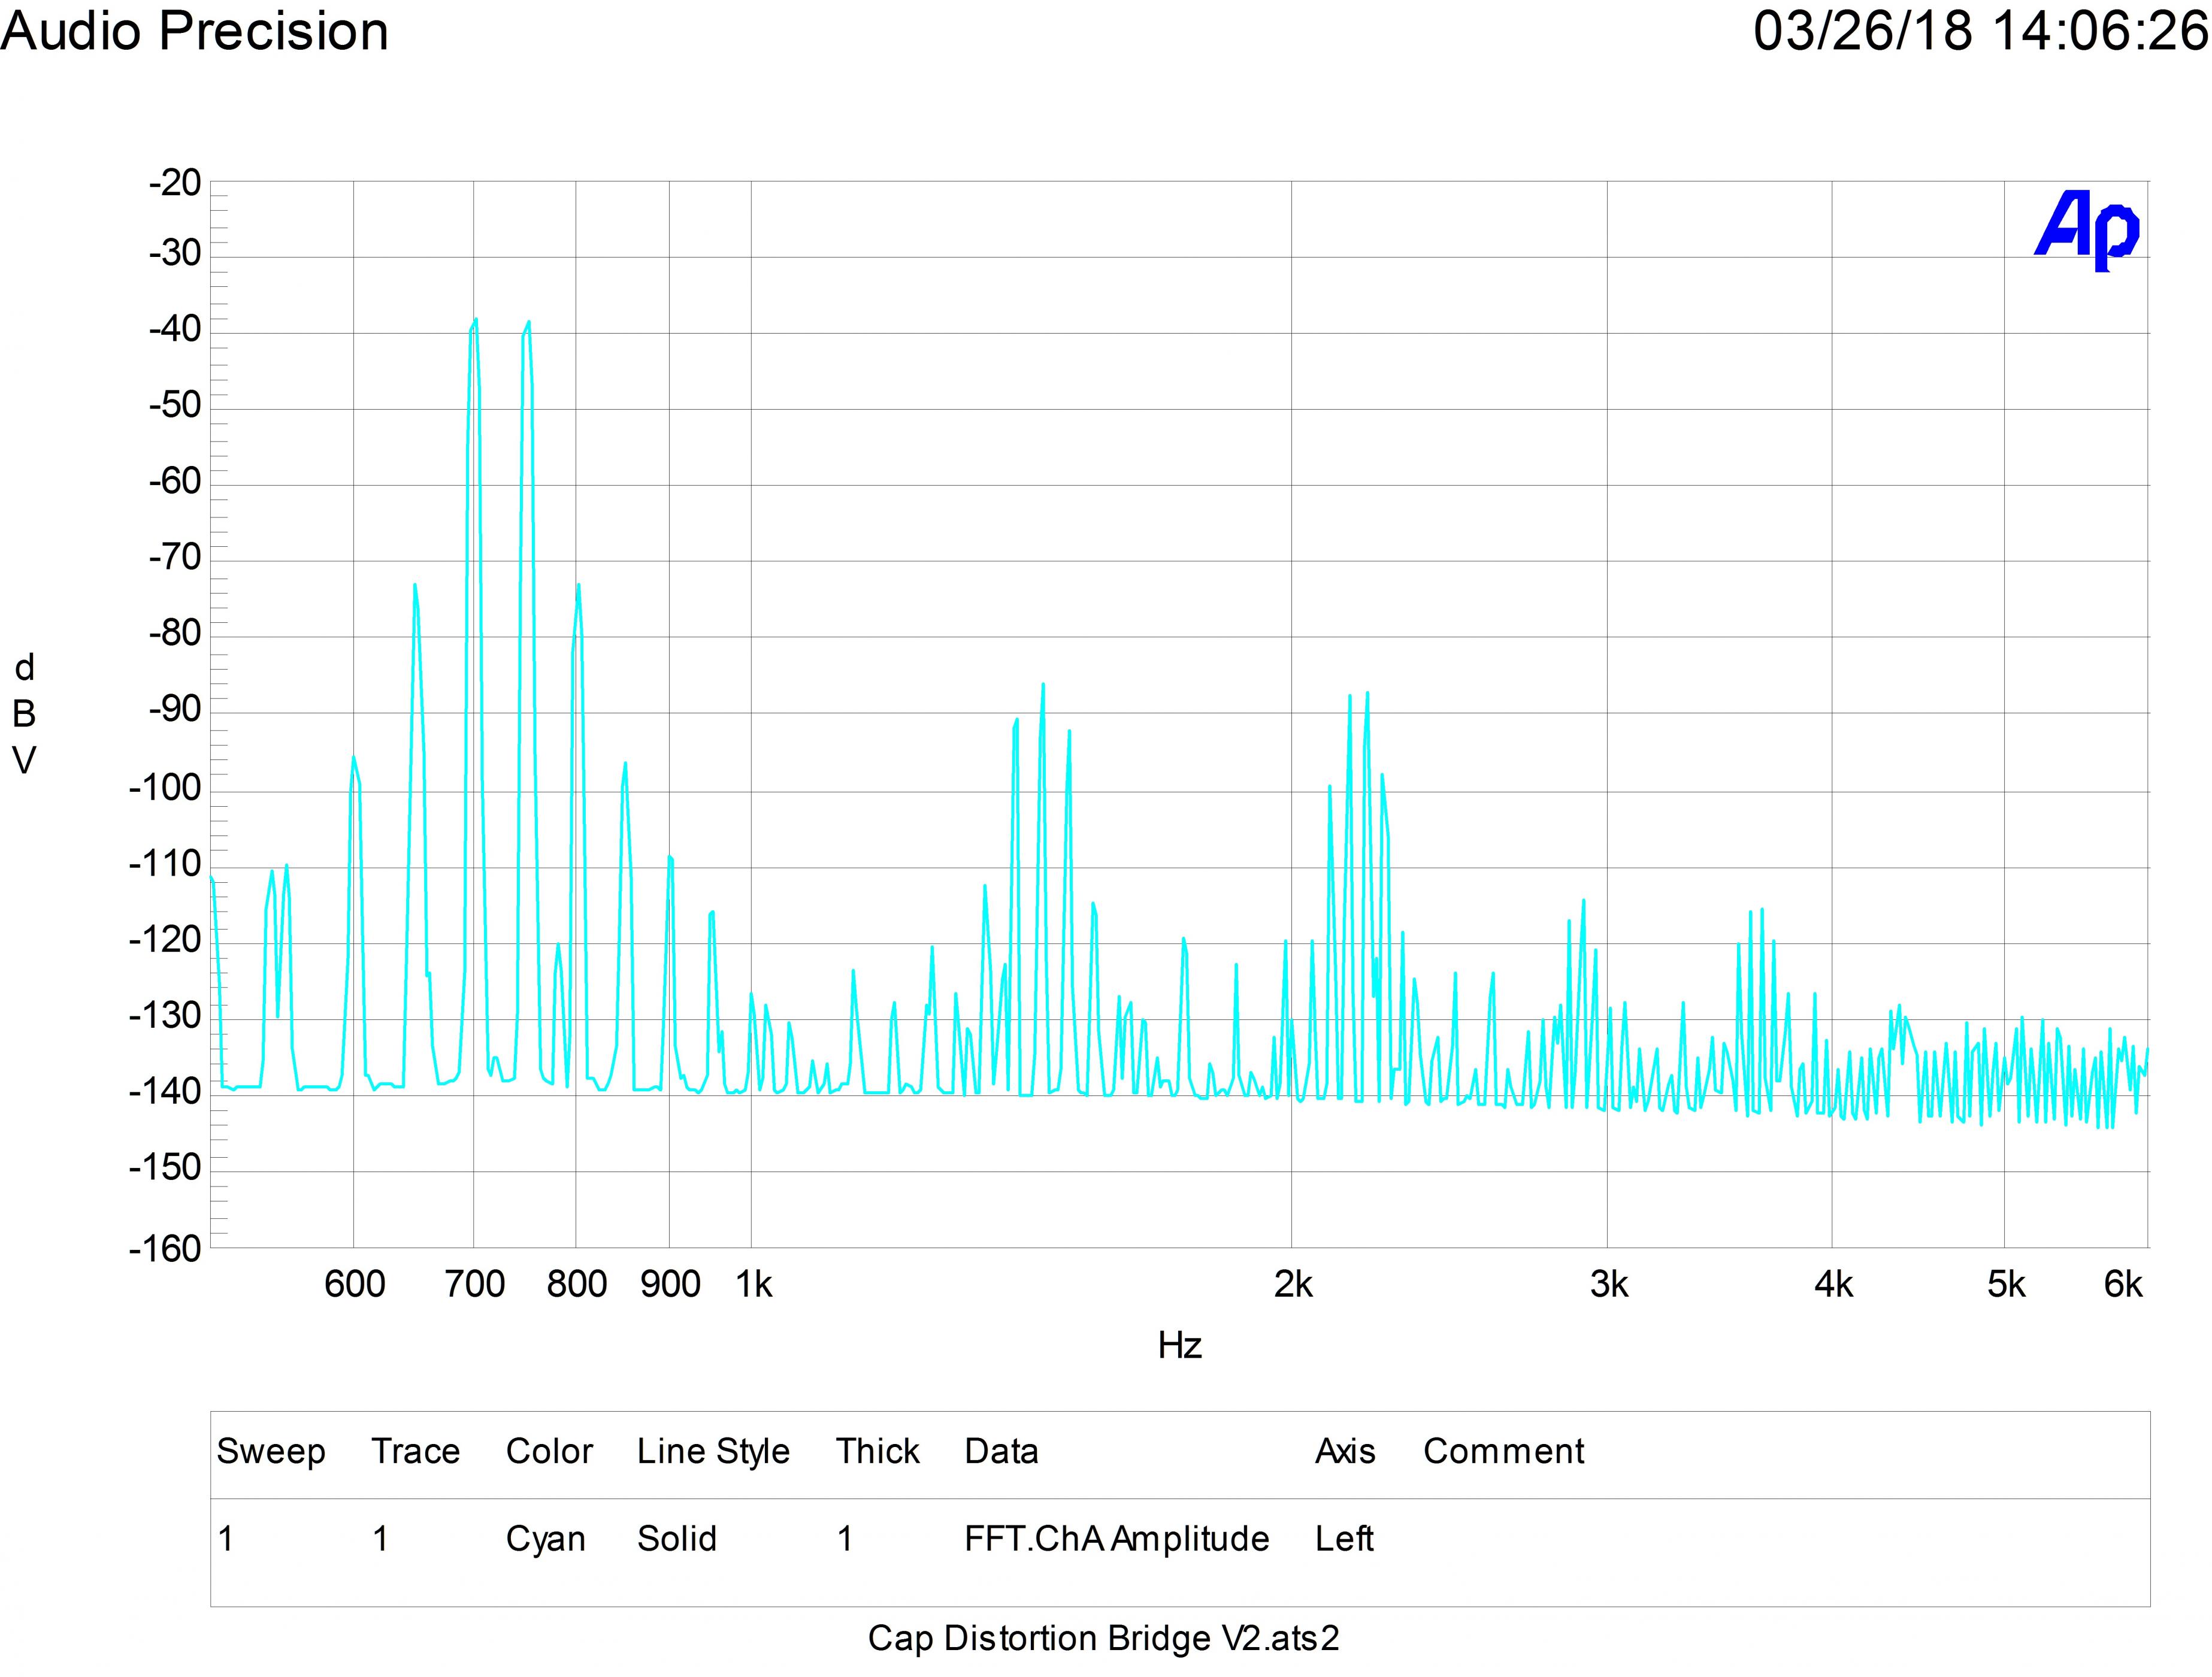Click the -50 y-axis value
Screen dimensions: 2212x1677
click(175, 405)
